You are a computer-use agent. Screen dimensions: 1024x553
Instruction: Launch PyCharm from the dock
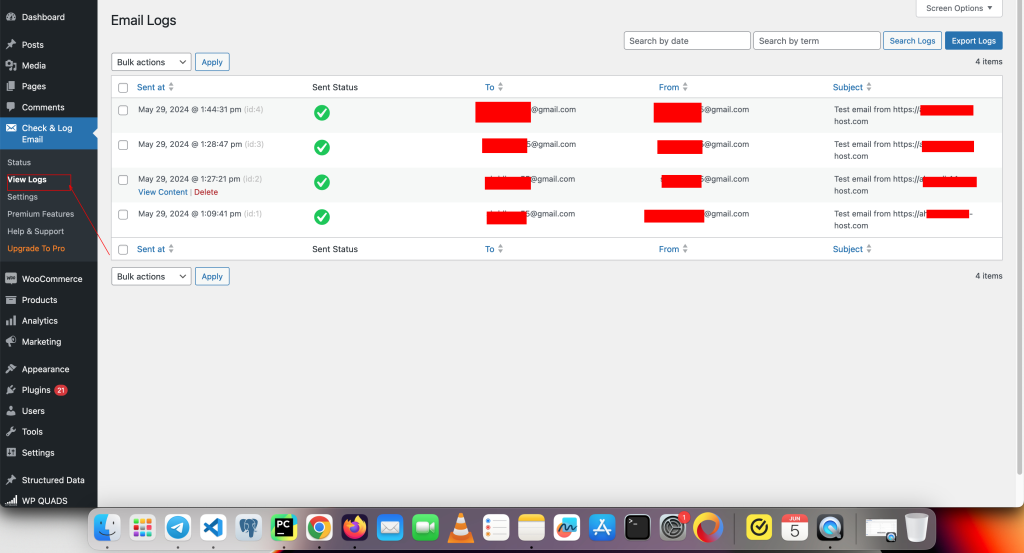click(x=283, y=528)
